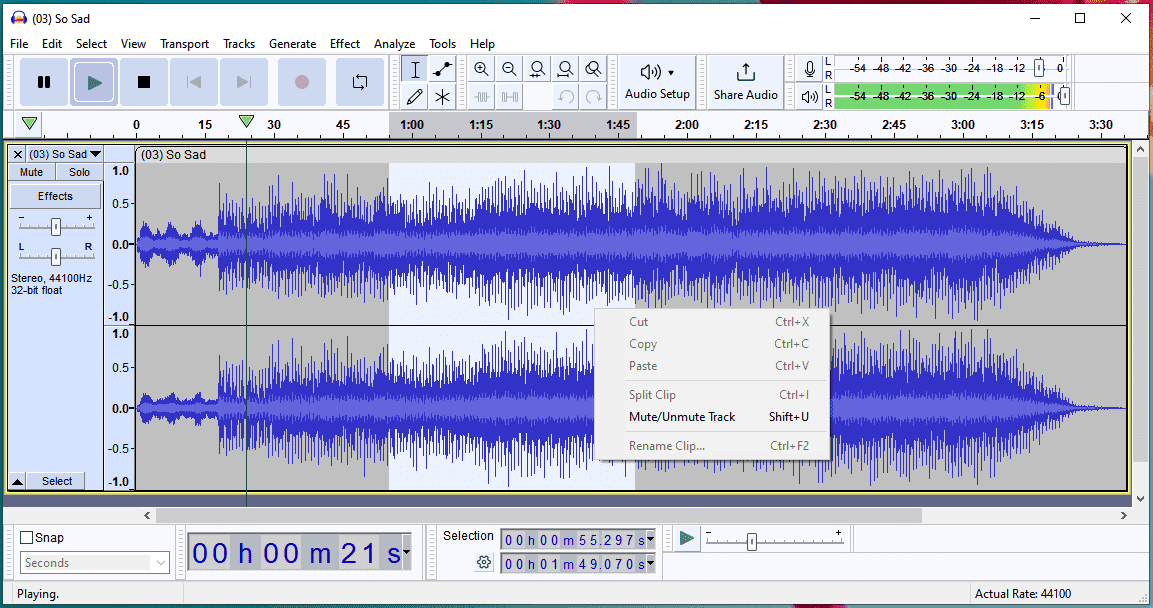Pause playback with the Pause button
Screen dimensions: 1153x608
click(44, 82)
